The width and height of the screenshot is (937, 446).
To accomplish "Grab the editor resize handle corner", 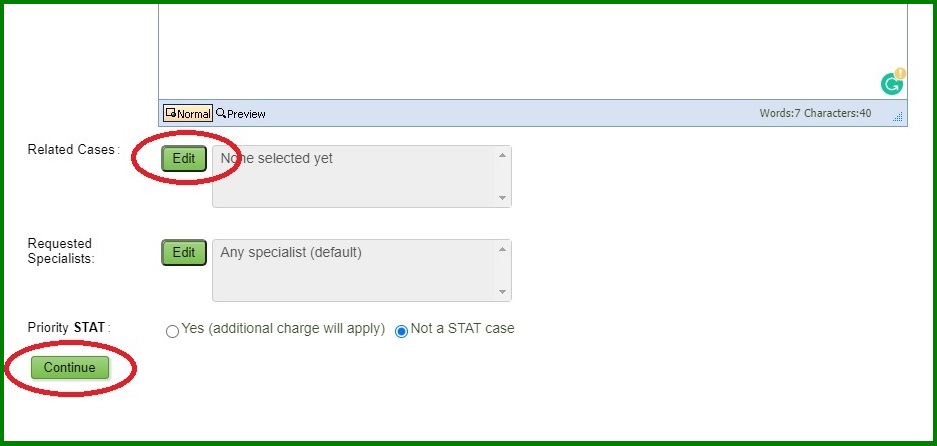I will [898, 117].
